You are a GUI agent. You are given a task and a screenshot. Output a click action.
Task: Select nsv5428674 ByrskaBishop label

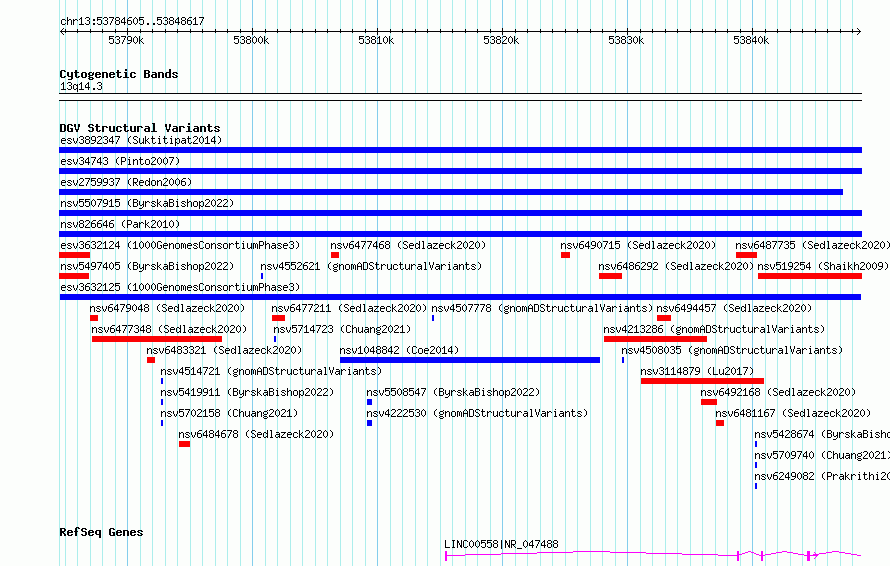pos(822,434)
